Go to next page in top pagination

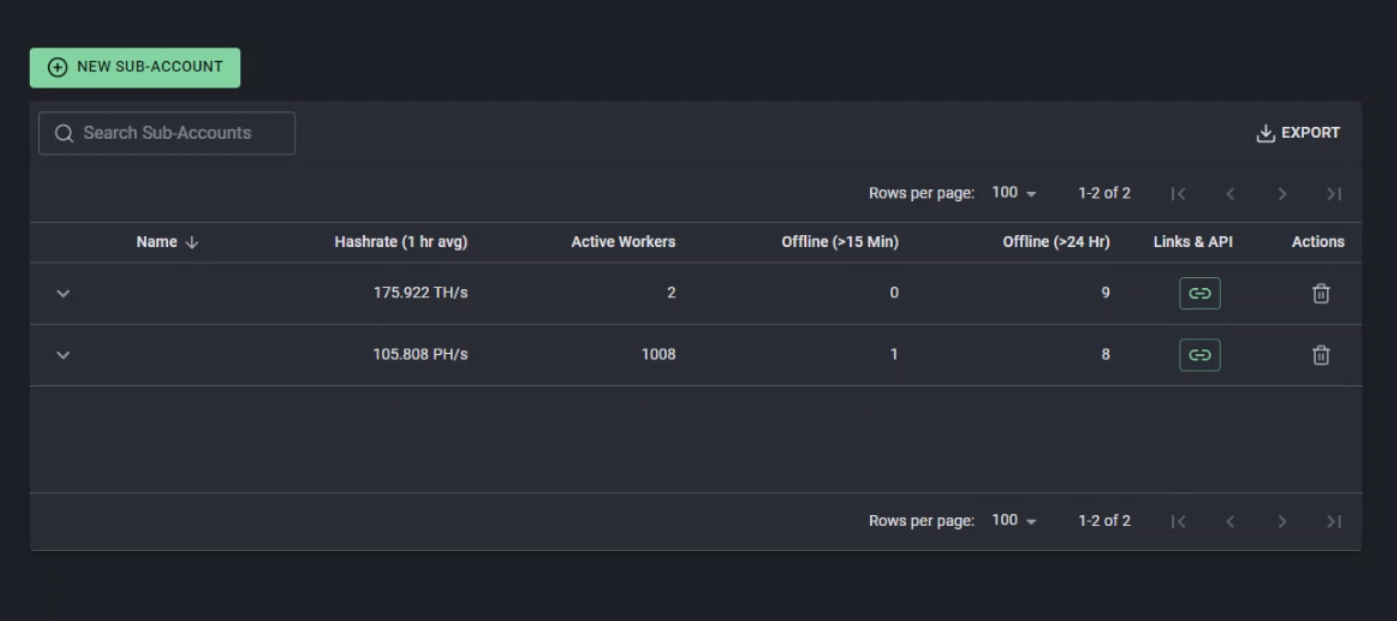(1282, 194)
